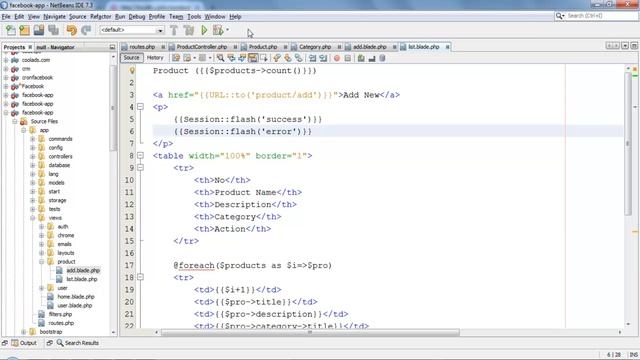
Task: Open the Navigator panel tab
Action: pos(55,47)
